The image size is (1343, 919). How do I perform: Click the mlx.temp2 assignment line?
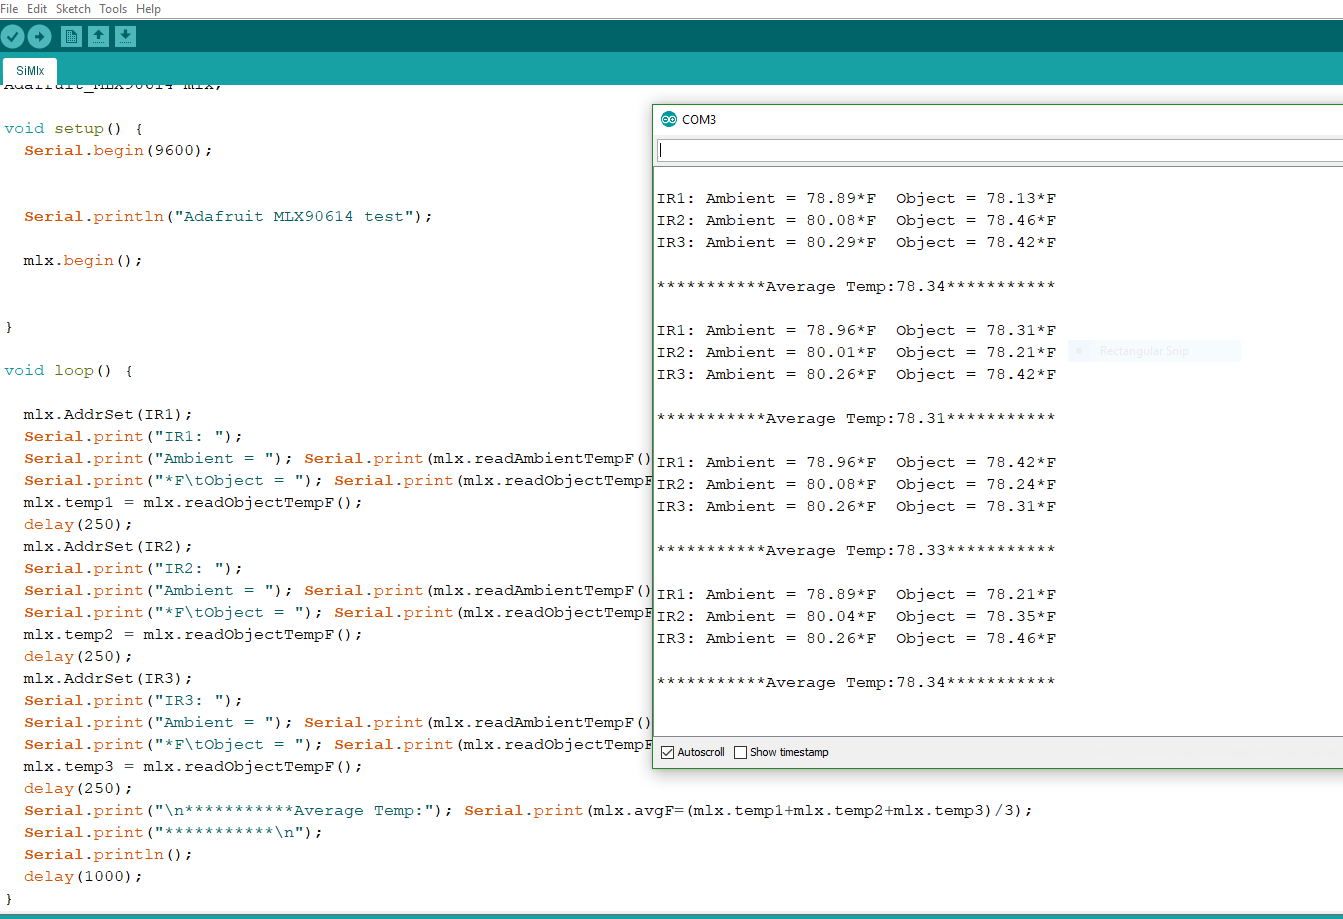(194, 634)
